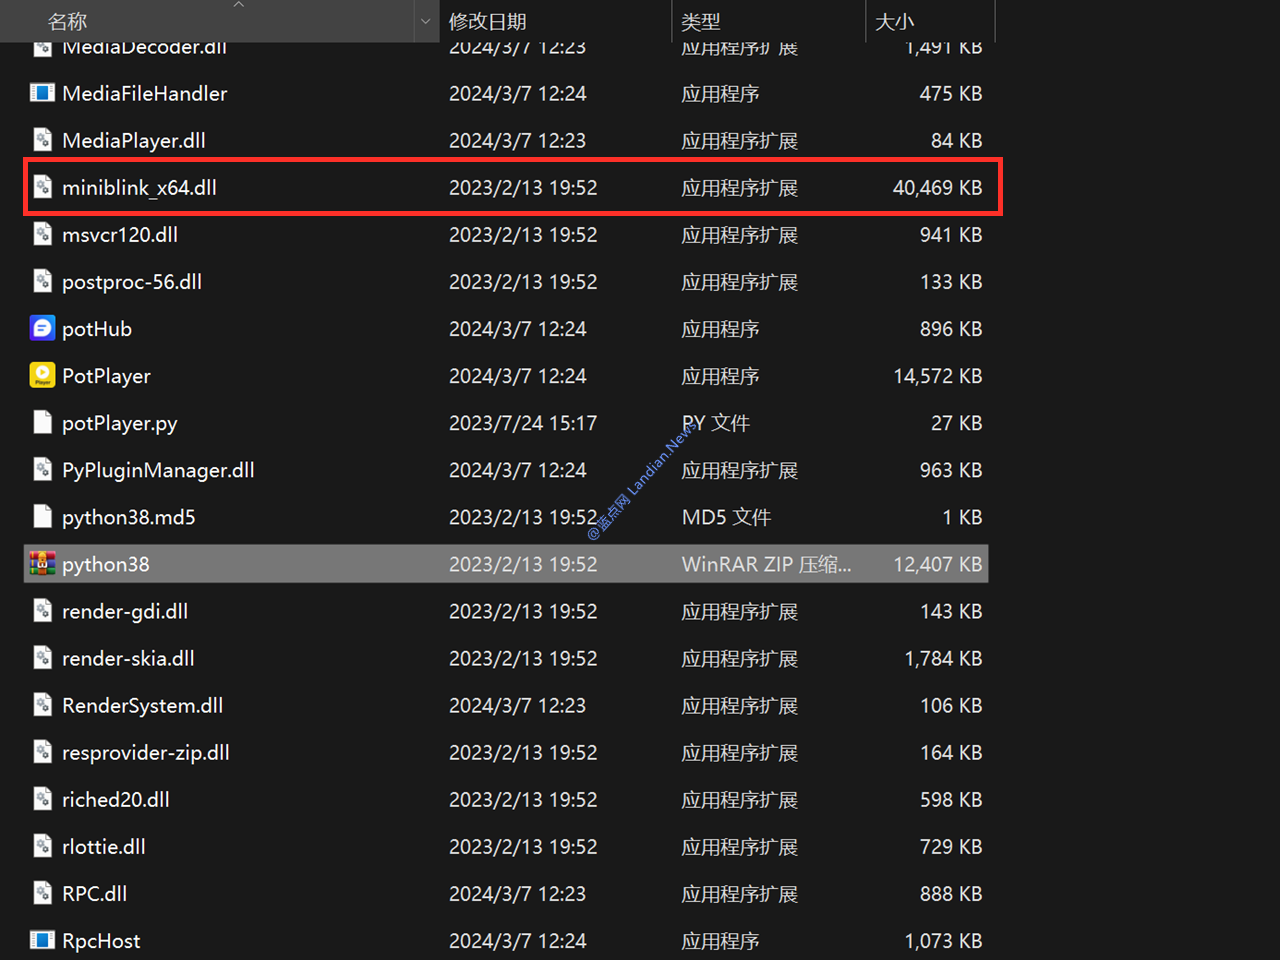This screenshot has height=960, width=1280.
Task: Click the MediaPlayer.dll file icon
Action: click(x=42, y=140)
